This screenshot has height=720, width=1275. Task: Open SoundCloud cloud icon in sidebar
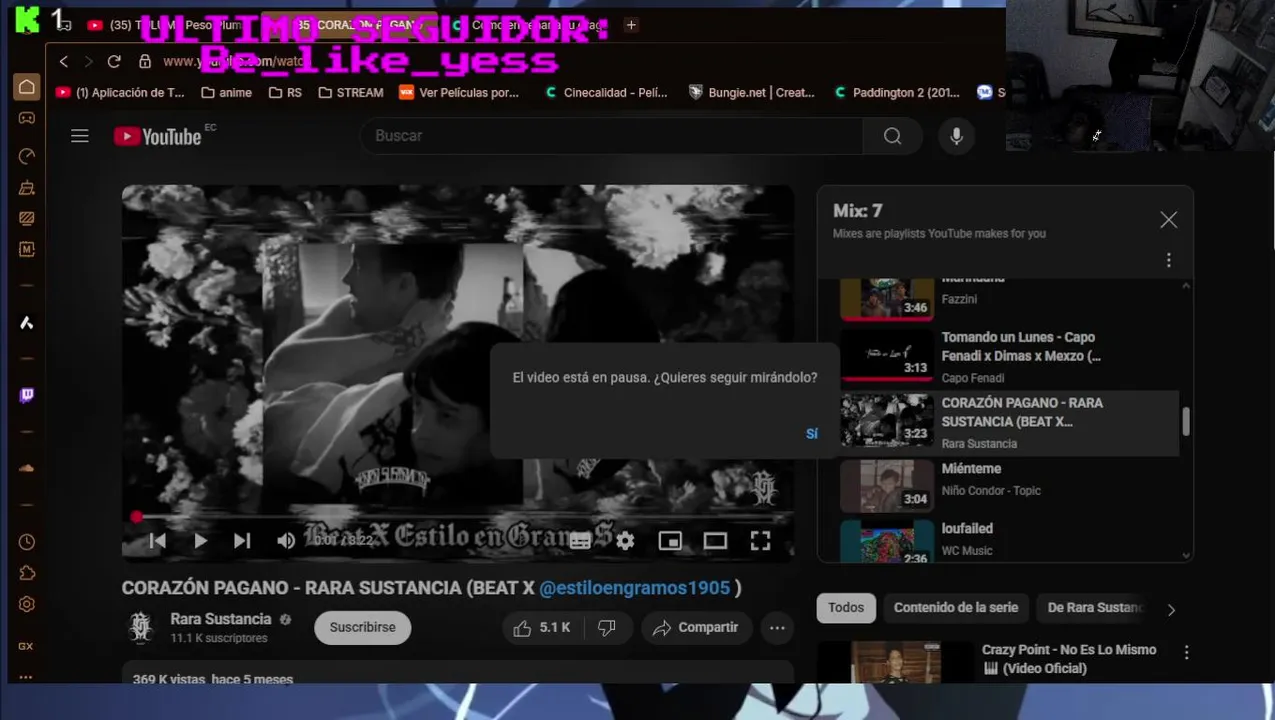27,468
